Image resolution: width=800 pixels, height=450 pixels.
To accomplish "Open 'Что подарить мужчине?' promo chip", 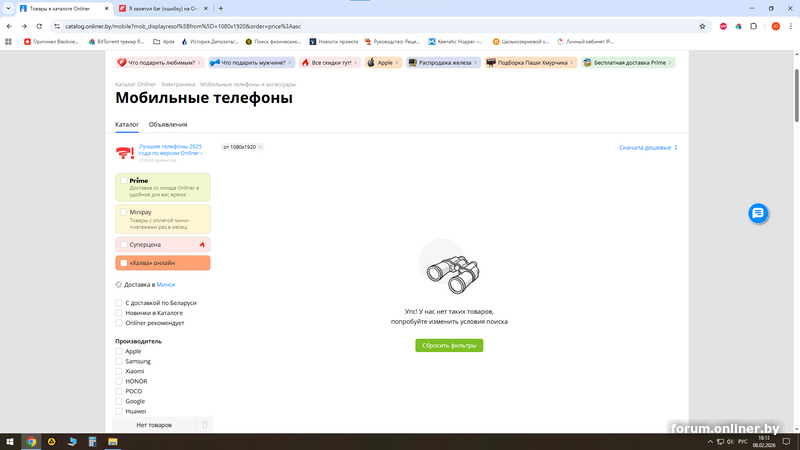I will click(252, 63).
